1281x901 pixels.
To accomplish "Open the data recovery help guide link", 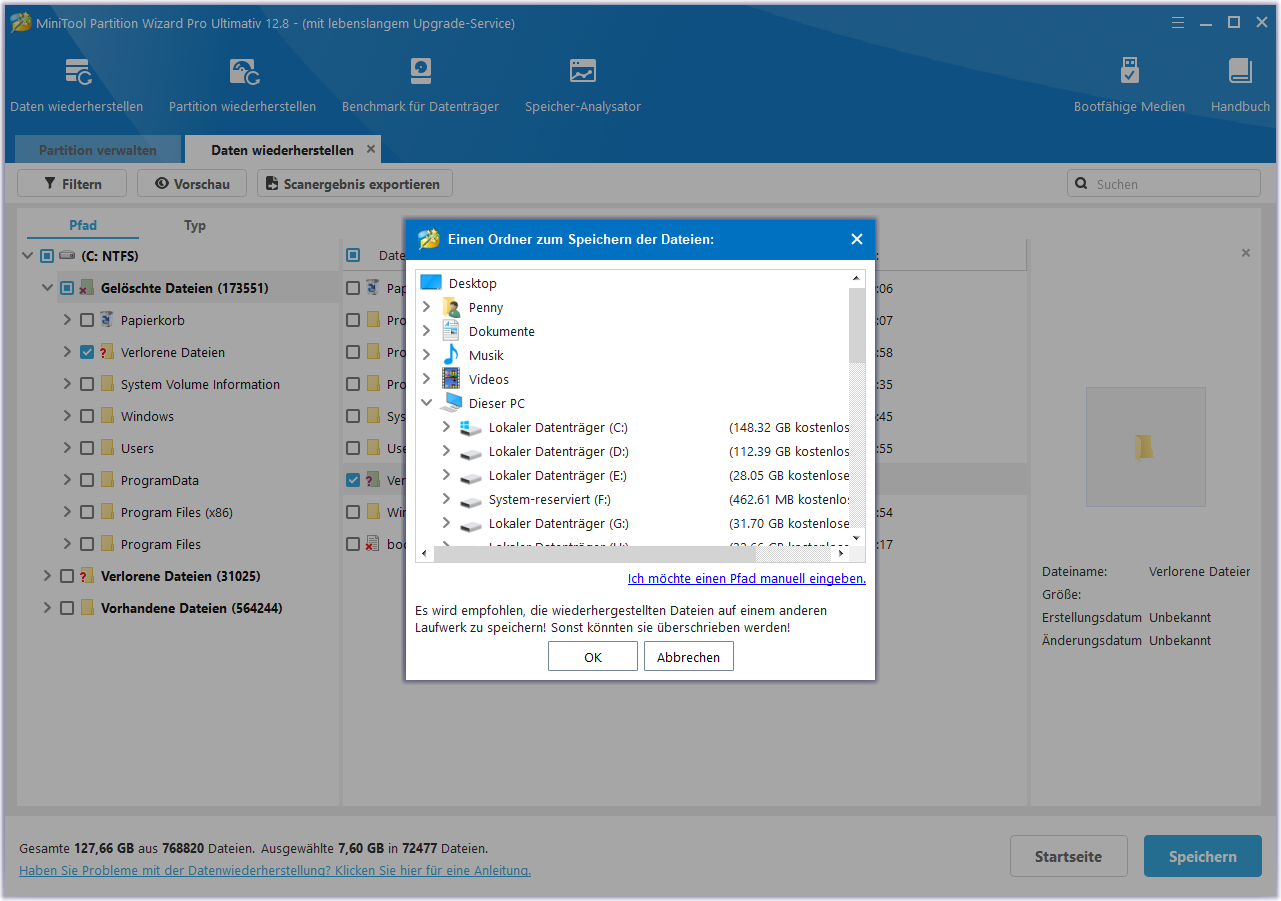I will (275, 870).
